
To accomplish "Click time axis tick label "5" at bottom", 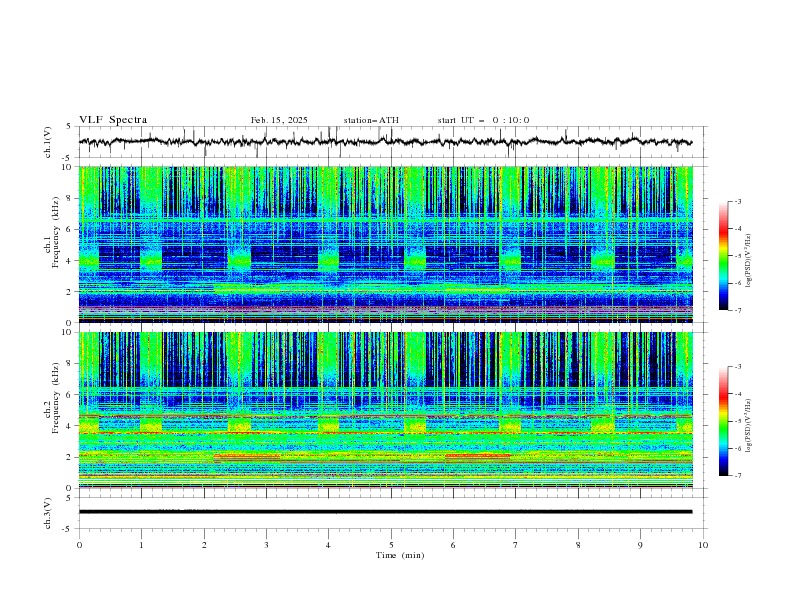I will click(x=391, y=545).
